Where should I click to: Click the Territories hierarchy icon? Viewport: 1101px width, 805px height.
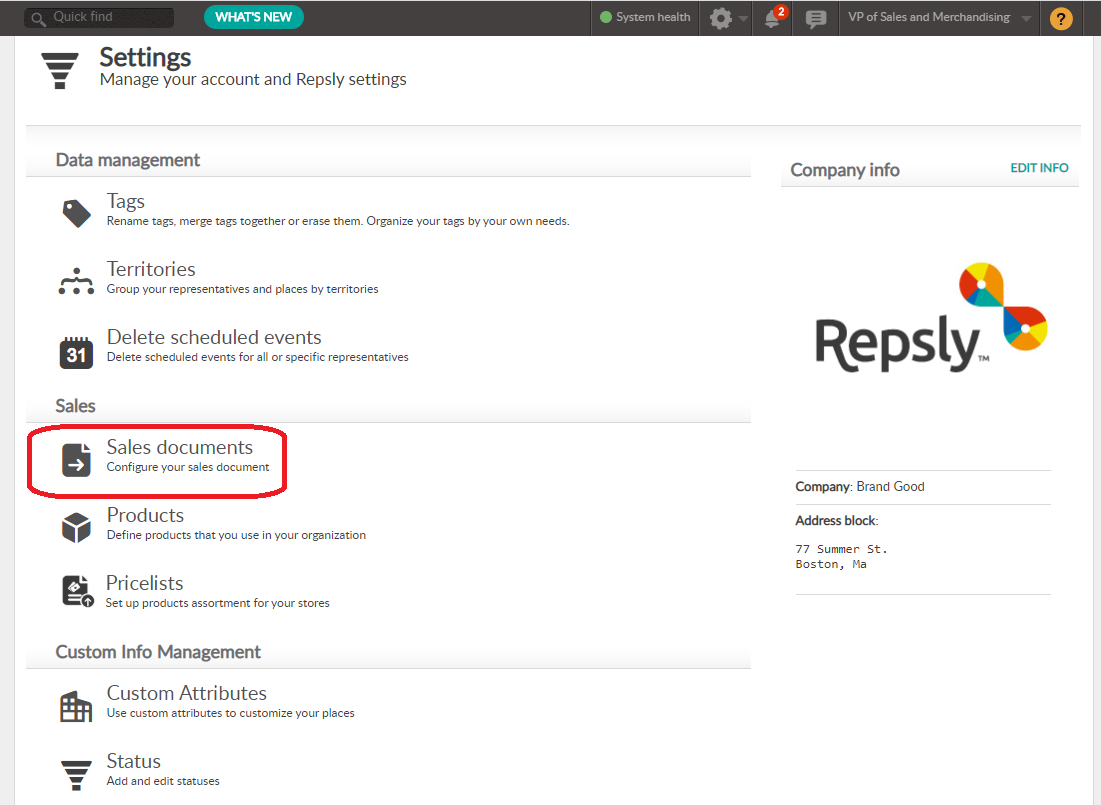pyautogui.click(x=77, y=281)
